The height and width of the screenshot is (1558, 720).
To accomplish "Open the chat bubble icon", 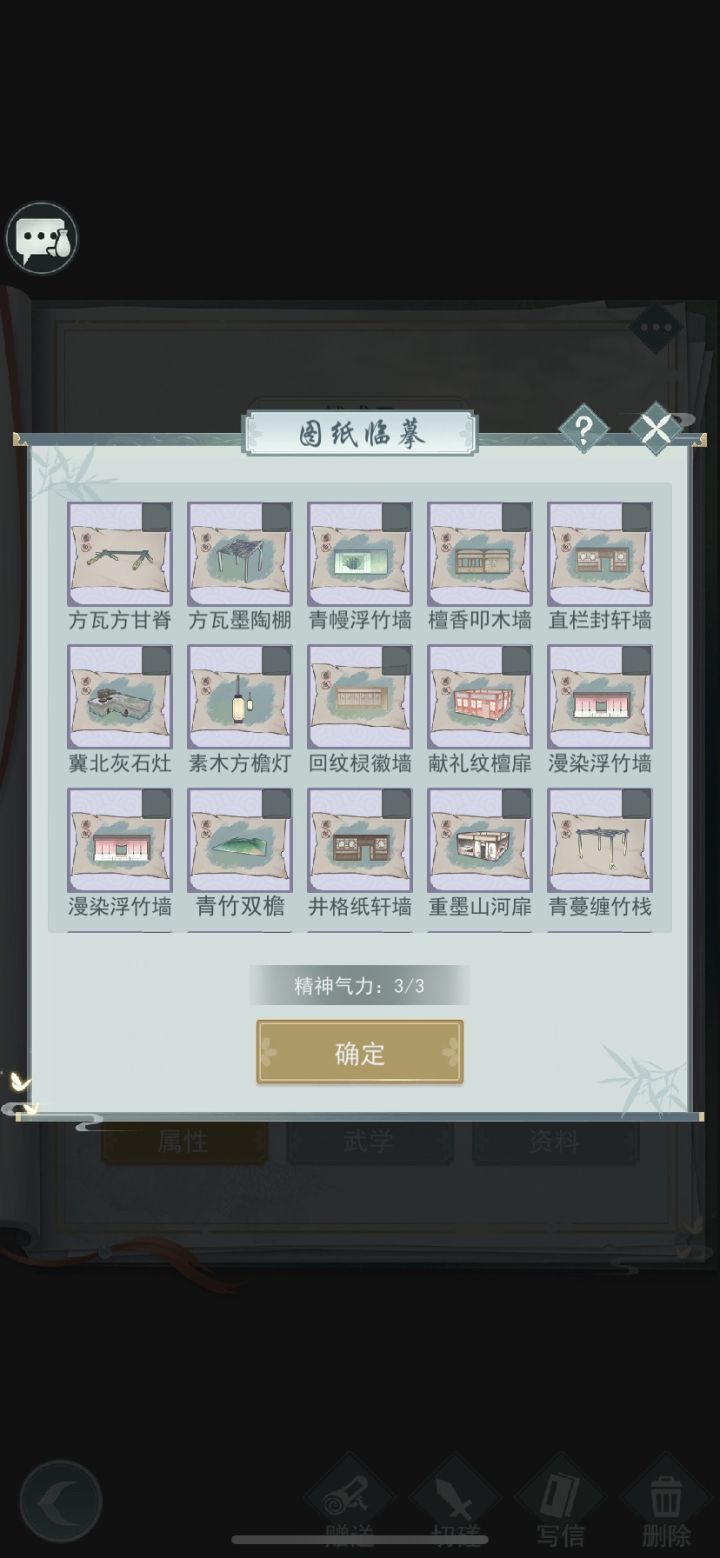I will pos(41,238).
